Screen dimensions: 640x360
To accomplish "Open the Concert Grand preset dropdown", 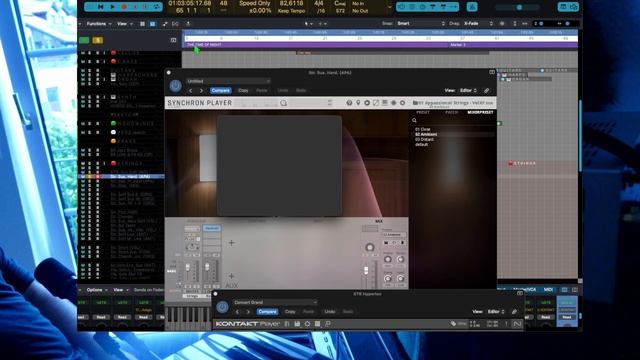I will [x=275, y=302].
